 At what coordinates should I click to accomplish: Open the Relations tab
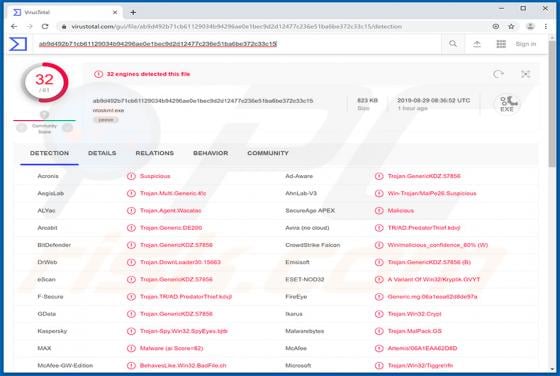point(155,153)
